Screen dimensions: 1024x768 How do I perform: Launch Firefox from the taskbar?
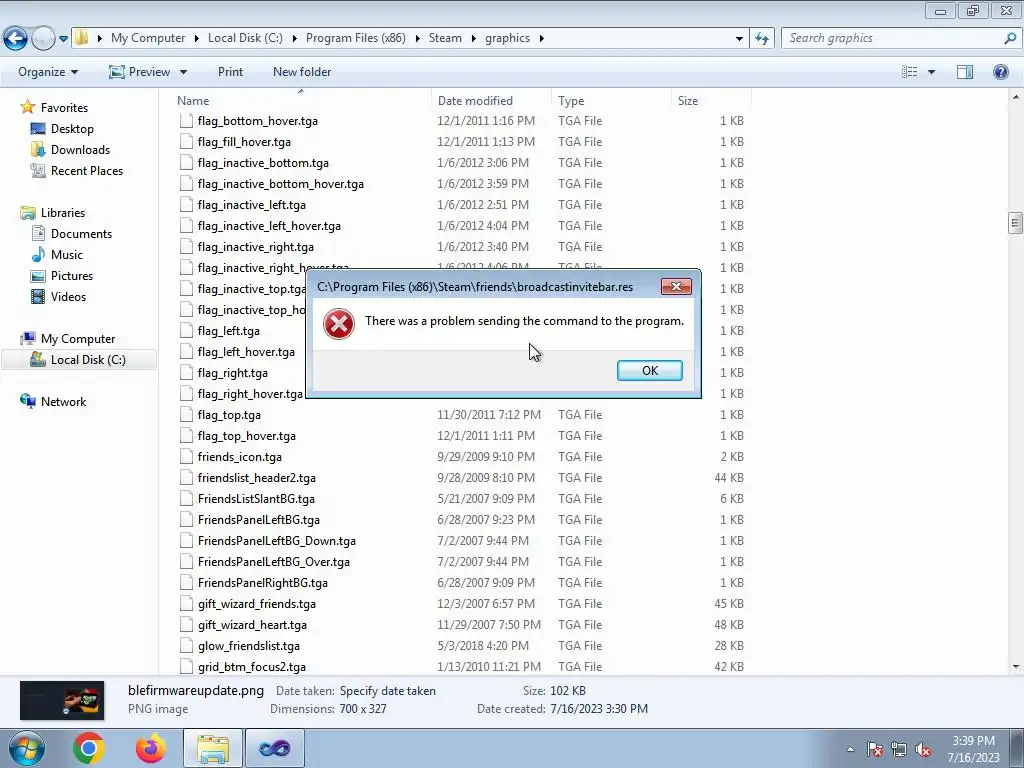click(x=151, y=748)
